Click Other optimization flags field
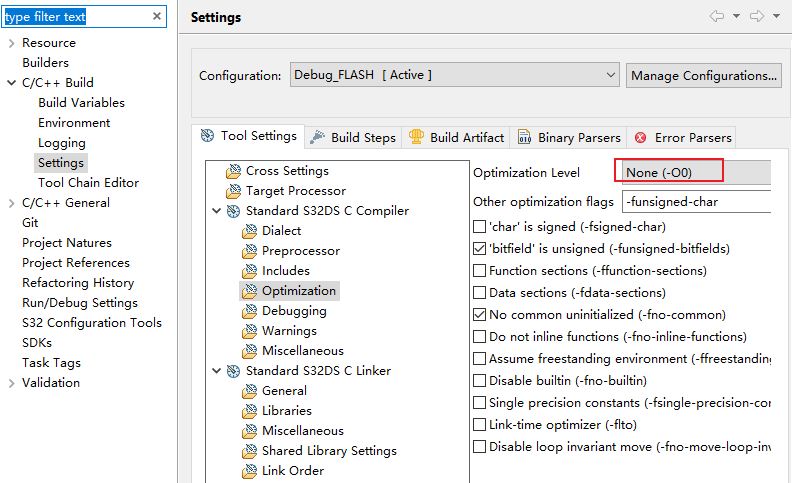The width and height of the screenshot is (792, 483). pos(697,202)
